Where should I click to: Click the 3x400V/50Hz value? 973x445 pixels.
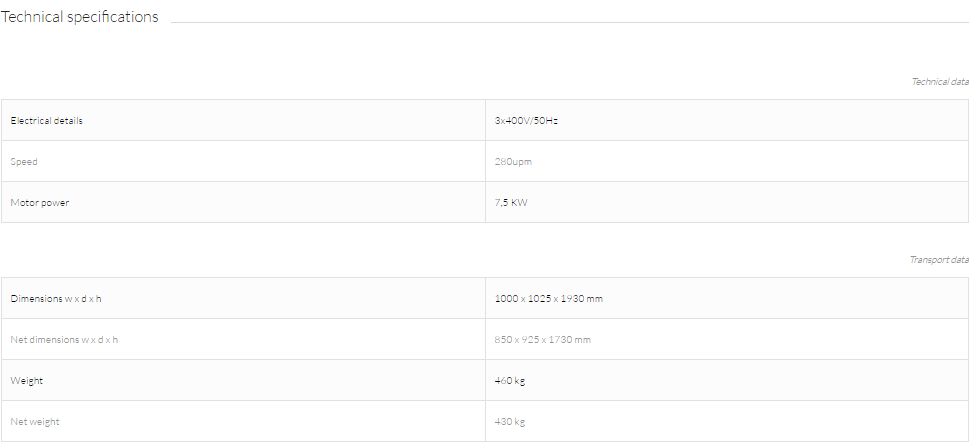[x=526, y=120]
